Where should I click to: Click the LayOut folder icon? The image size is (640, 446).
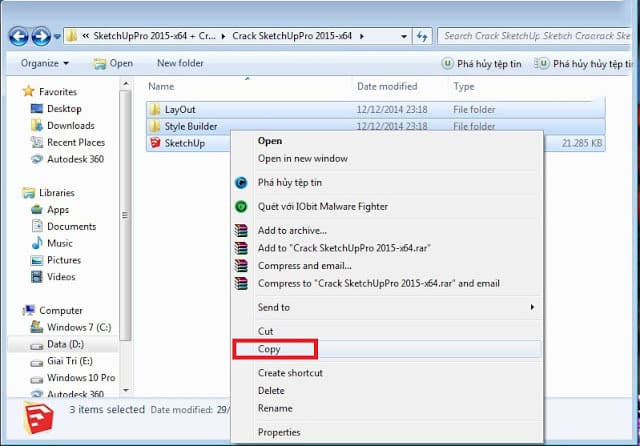pos(155,108)
